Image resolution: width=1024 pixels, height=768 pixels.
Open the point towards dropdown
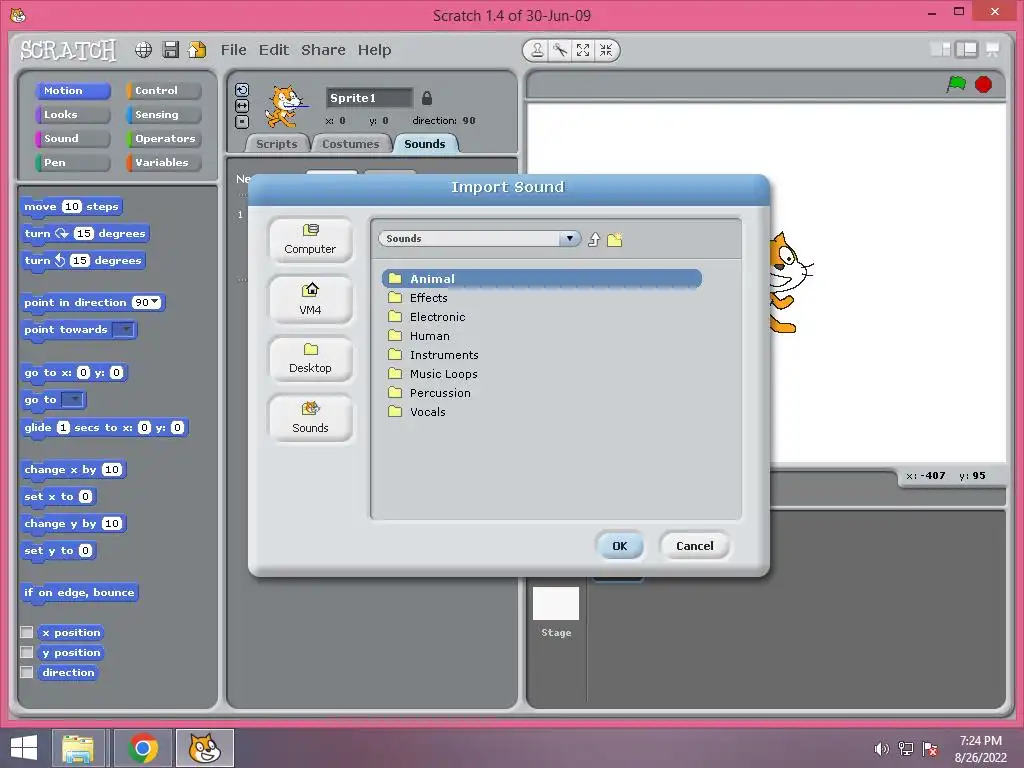tap(125, 329)
